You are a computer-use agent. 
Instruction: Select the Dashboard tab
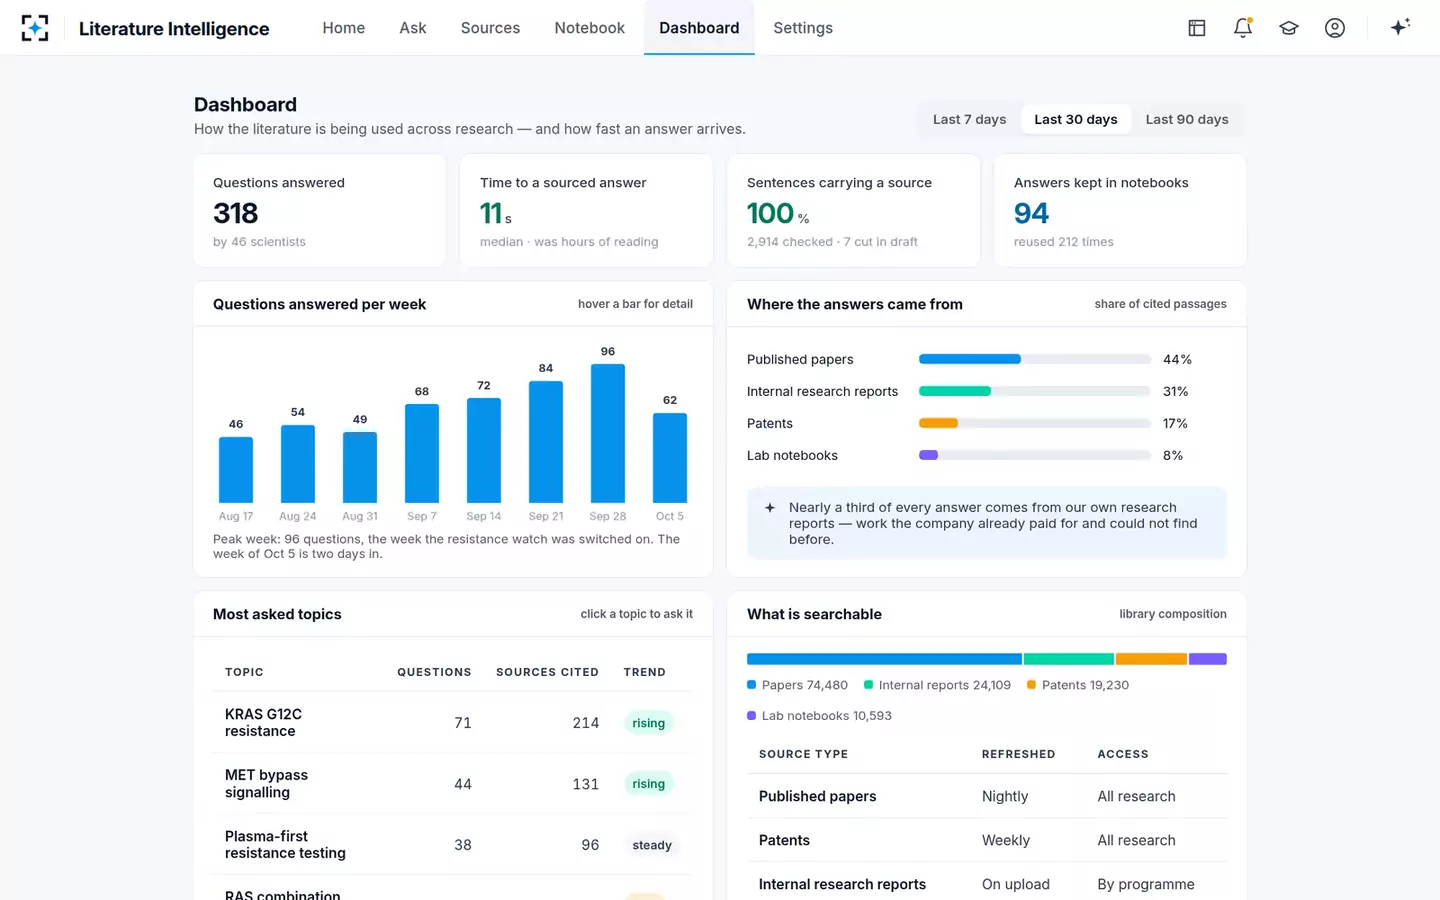point(699,28)
